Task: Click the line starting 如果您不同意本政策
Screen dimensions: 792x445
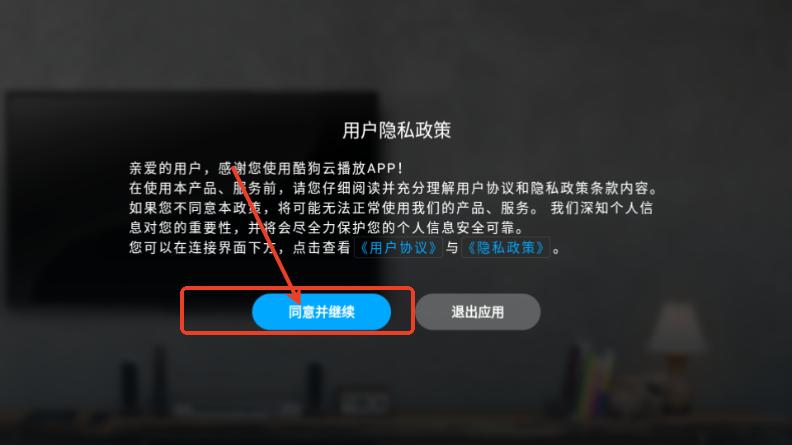Action: coord(390,208)
